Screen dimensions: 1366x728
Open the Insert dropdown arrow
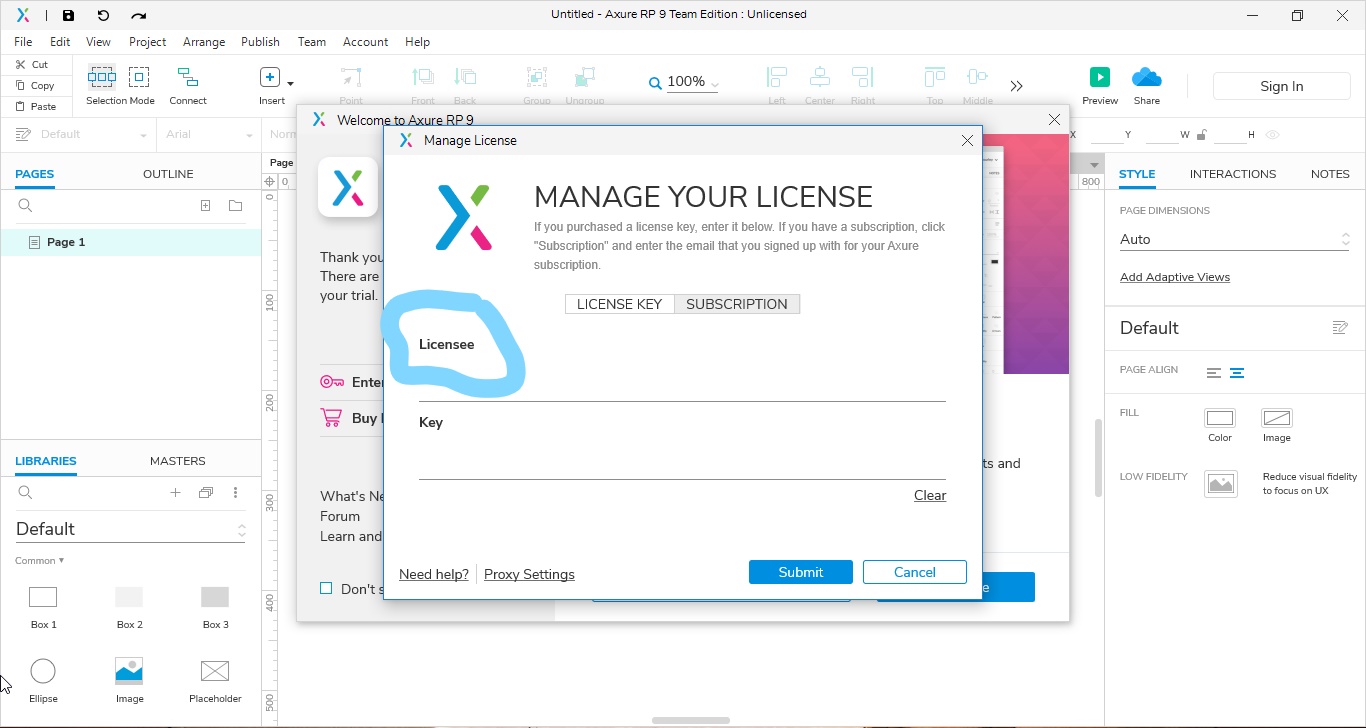point(290,83)
